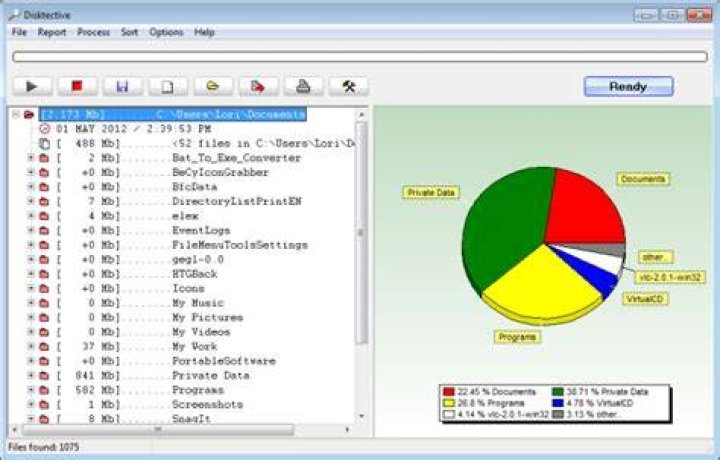Expand the Screenshots folder node
Viewport: 720px width, 460px height.
coord(31,404)
